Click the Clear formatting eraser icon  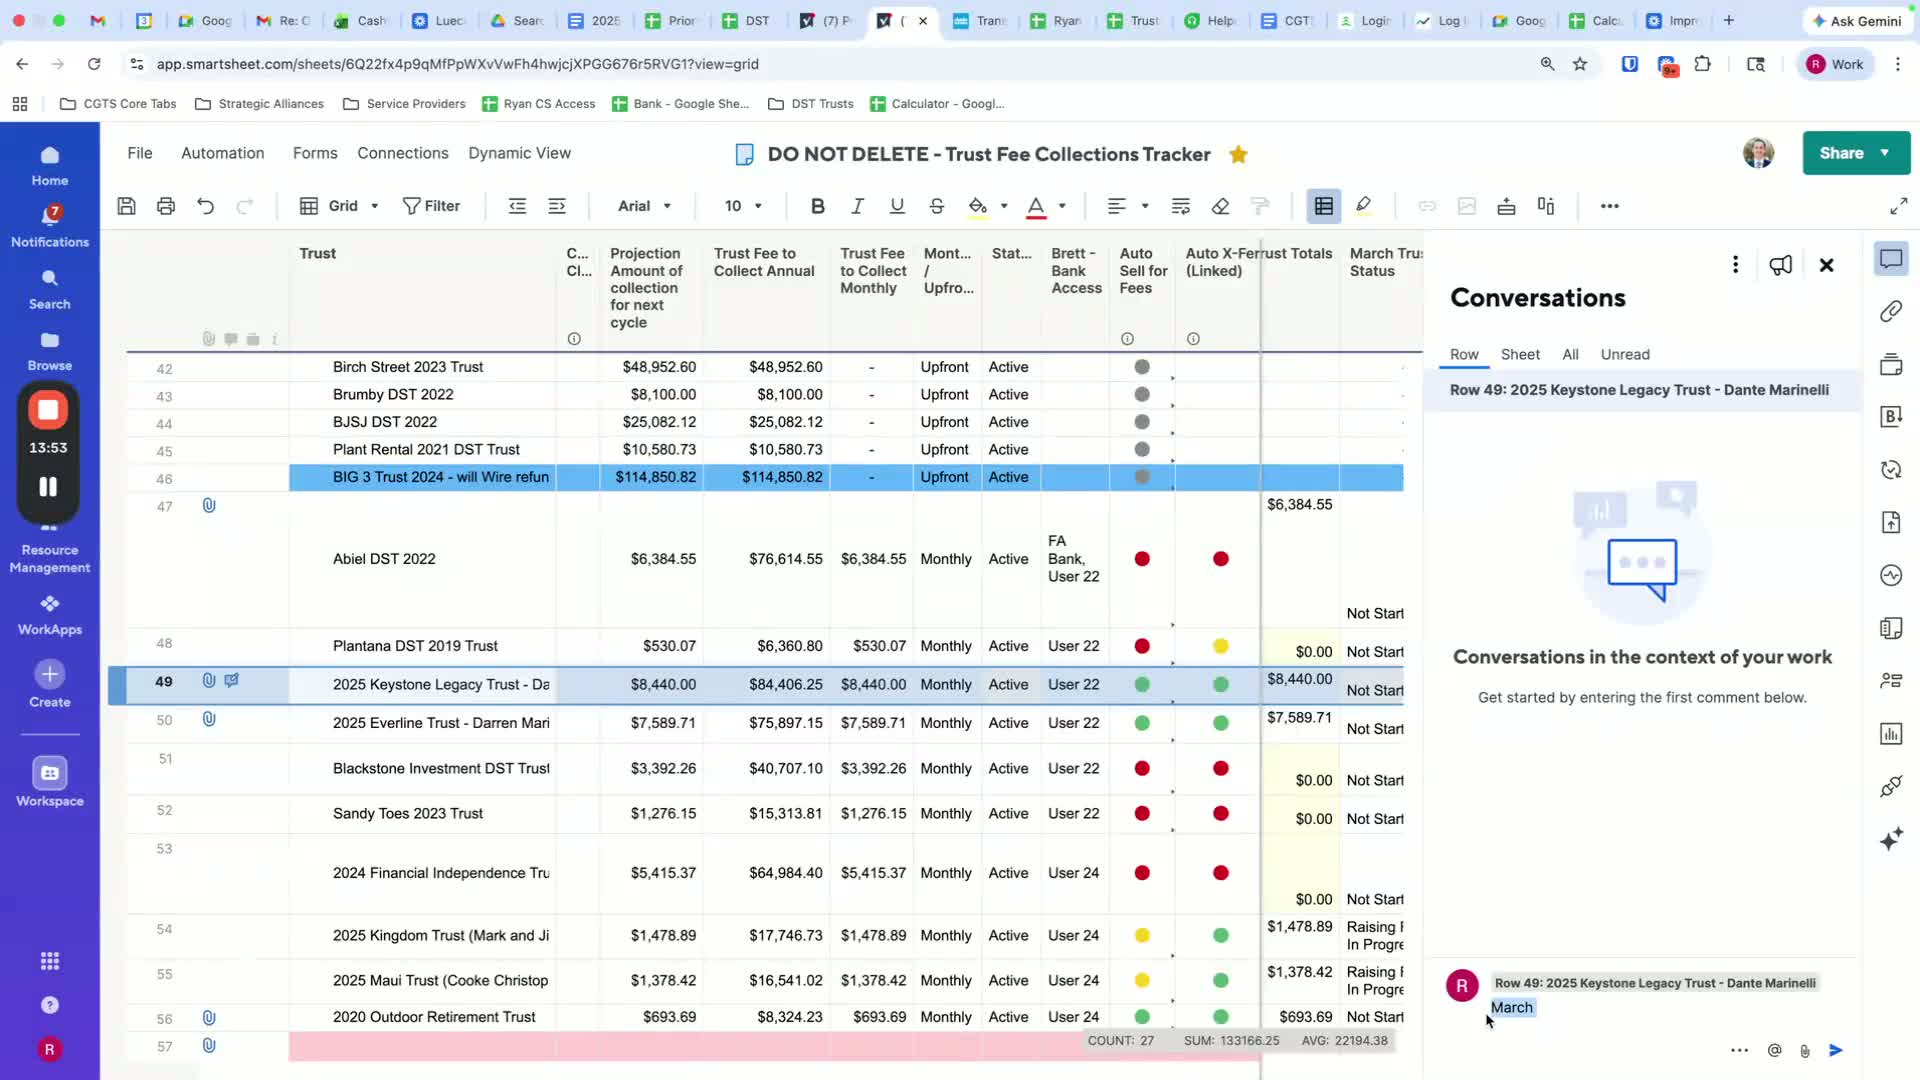click(x=1220, y=206)
